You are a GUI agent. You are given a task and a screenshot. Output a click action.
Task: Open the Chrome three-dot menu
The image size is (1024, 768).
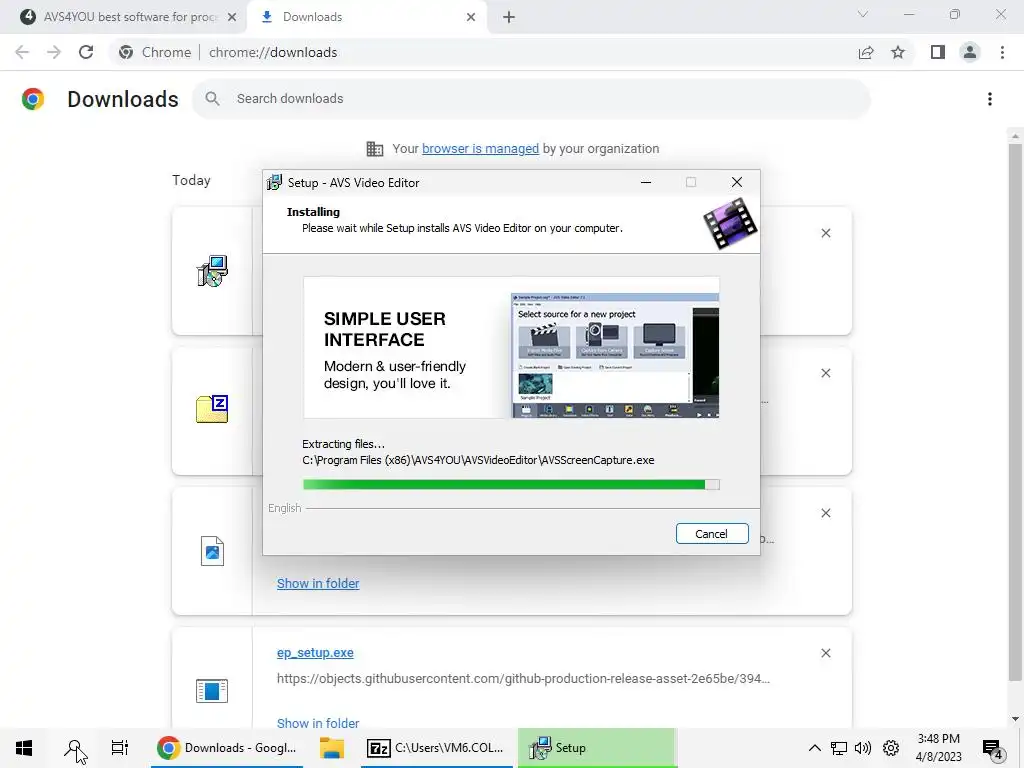1002,52
